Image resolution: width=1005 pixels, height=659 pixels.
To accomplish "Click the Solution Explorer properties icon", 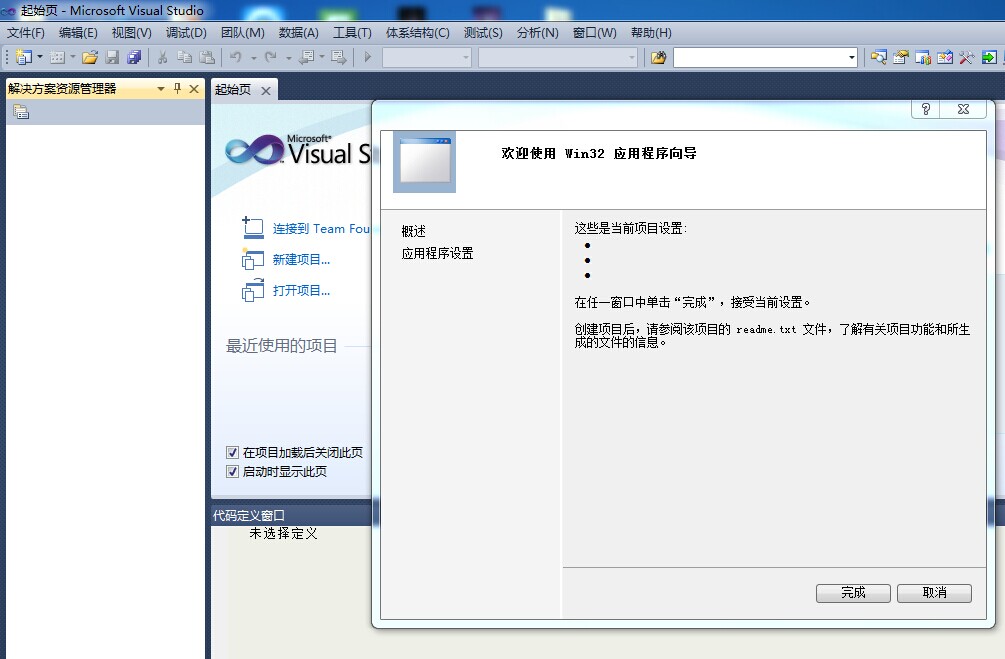I will 21,112.
